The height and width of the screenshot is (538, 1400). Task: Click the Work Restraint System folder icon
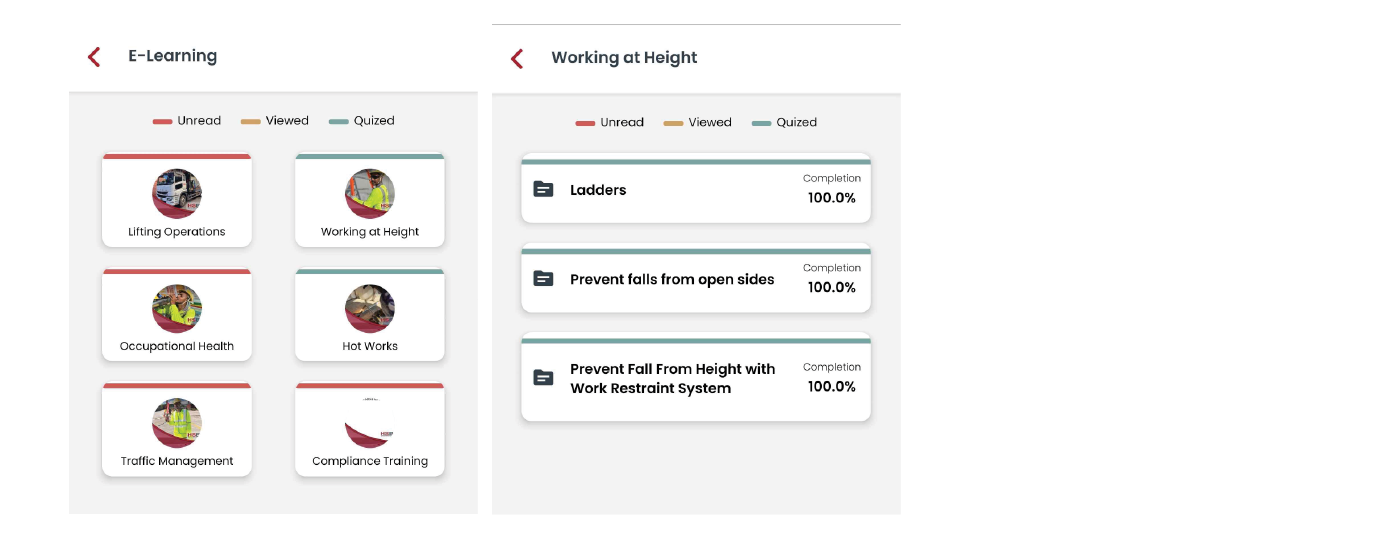click(543, 378)
